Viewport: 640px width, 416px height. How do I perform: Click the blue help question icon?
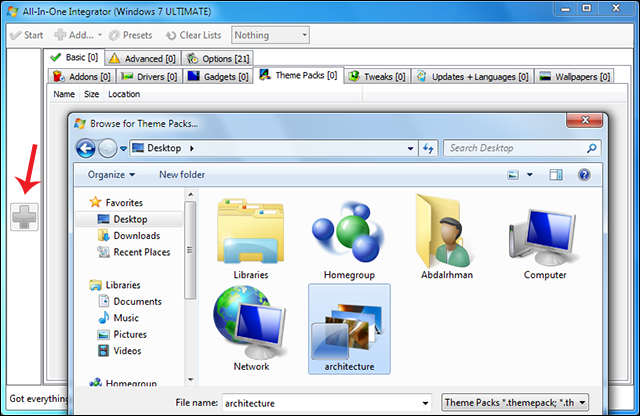(584, 175)
